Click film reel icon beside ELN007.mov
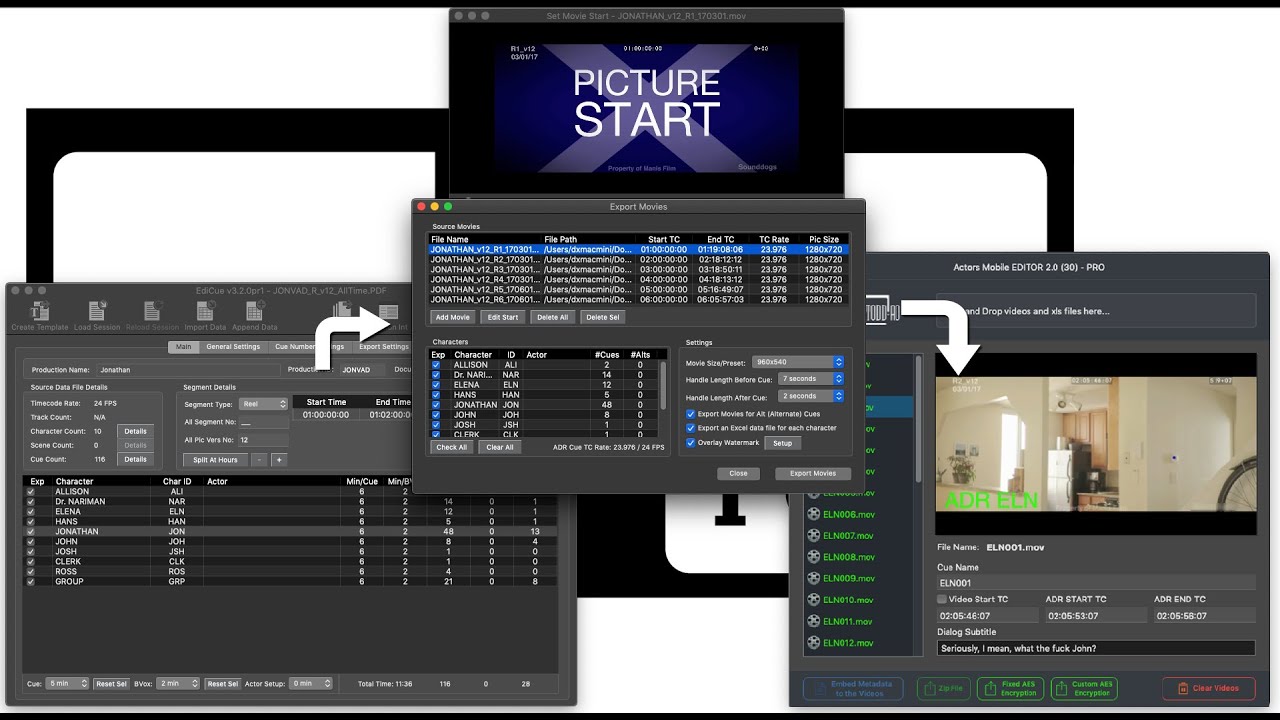The width and height of the screenshot is (1280, 720). [x=813, y=536]
